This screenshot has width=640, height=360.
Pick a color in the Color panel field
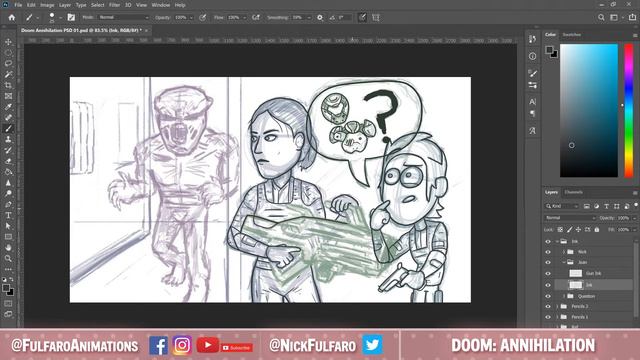pos(589,111)
